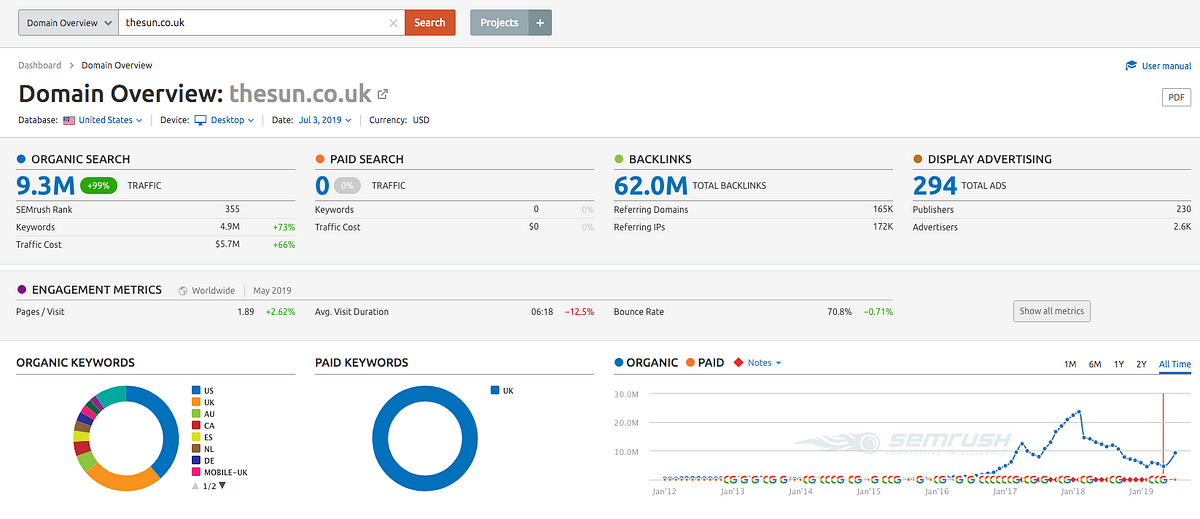The image size is (1200, 519).
Task: Select the All Time range tab
Action: (x=1175, y=364)
